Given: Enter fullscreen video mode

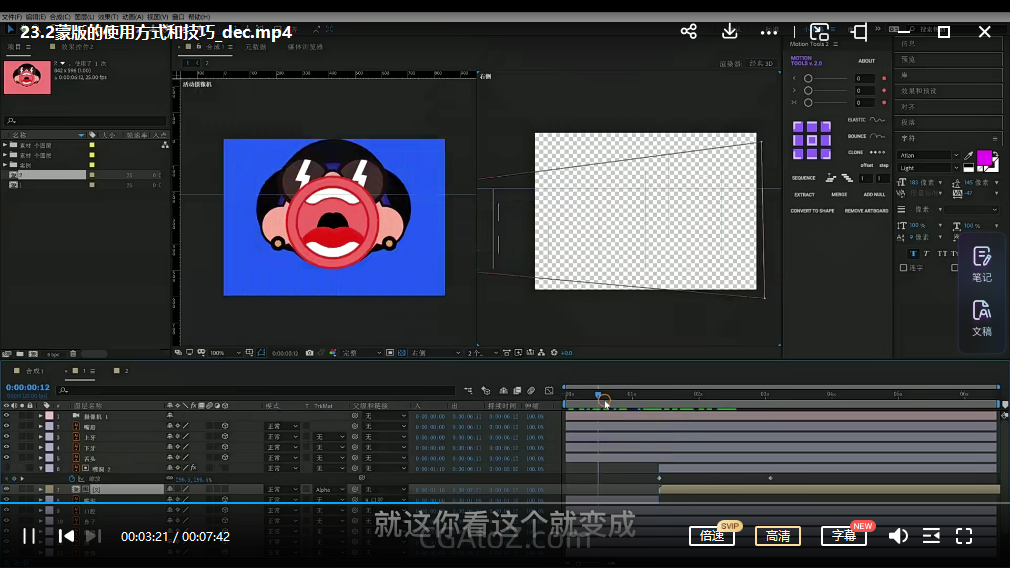Looking at the screenshot, I should point(964,536).
